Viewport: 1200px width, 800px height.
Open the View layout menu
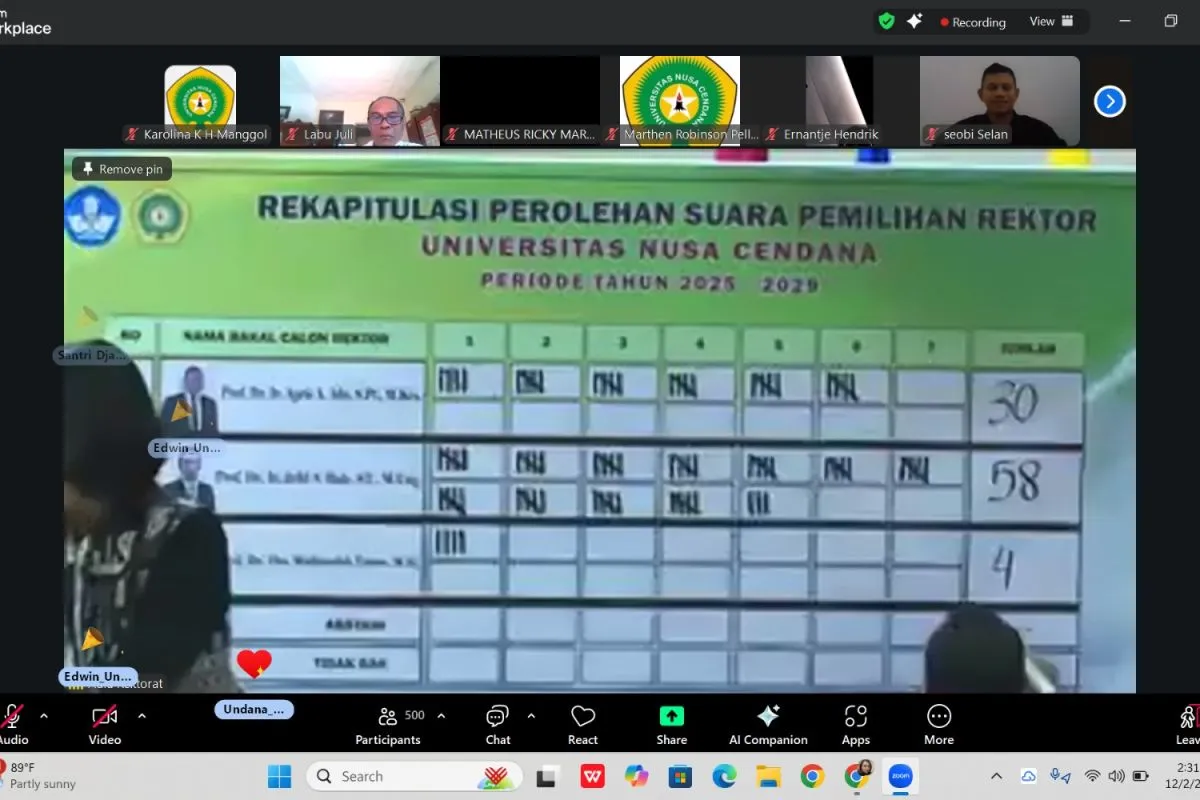coord(1051,21)
